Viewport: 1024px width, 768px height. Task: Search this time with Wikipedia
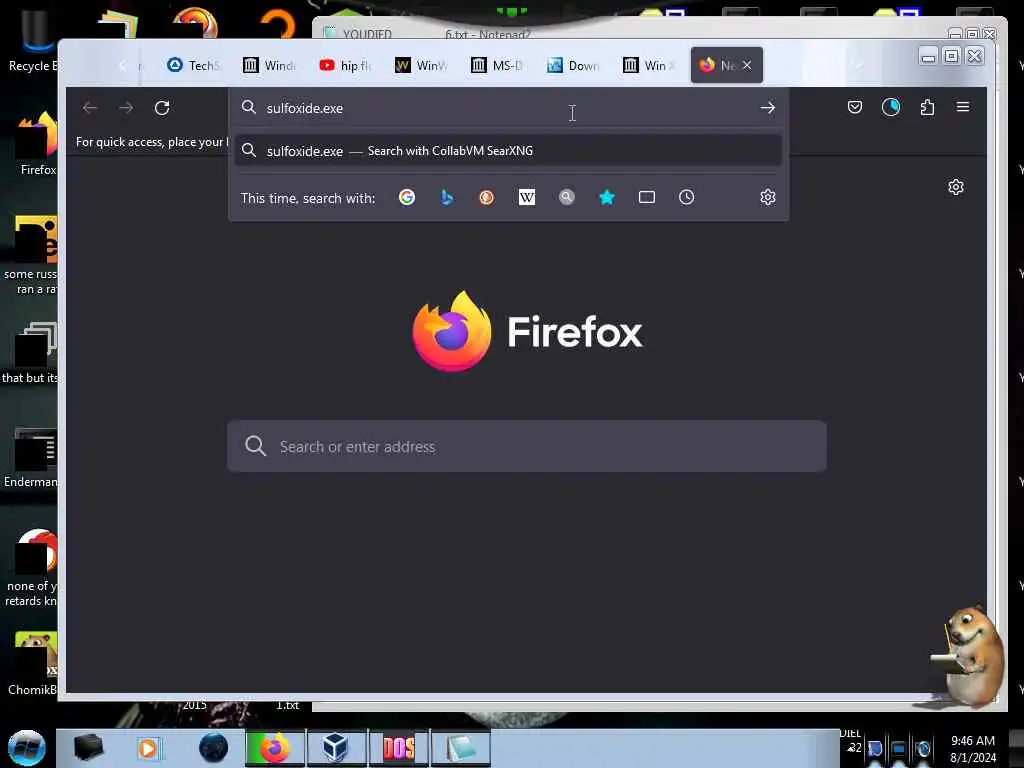point(526,197)
